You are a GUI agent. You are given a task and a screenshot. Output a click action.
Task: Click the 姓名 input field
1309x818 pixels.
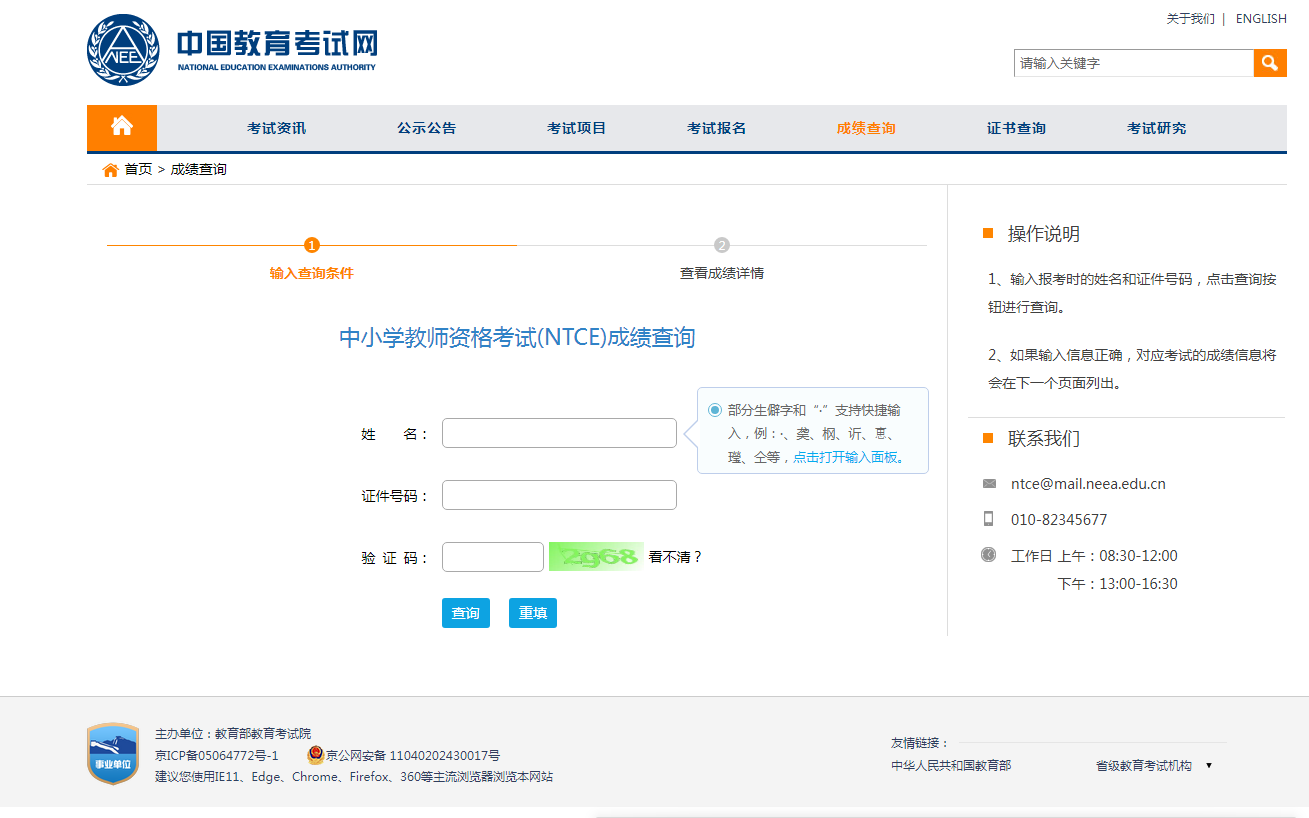pos(559,433)
